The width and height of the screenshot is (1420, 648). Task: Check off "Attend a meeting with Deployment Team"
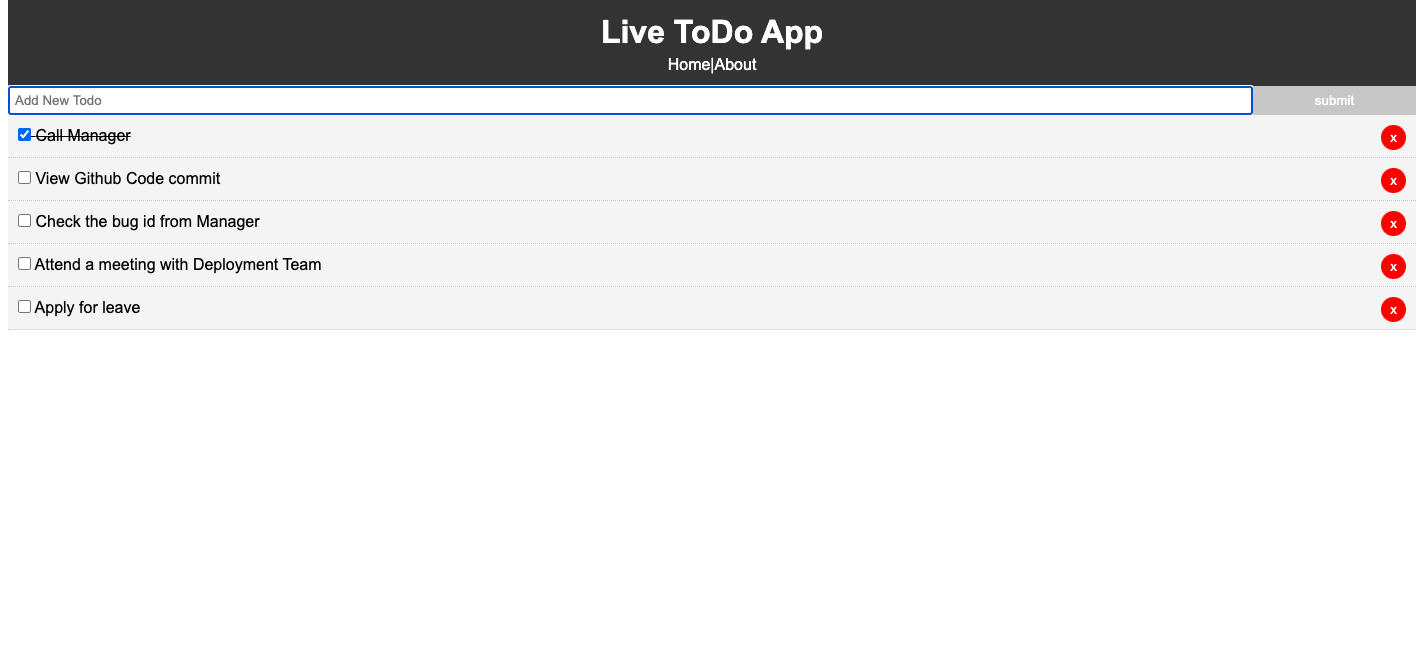25,264
